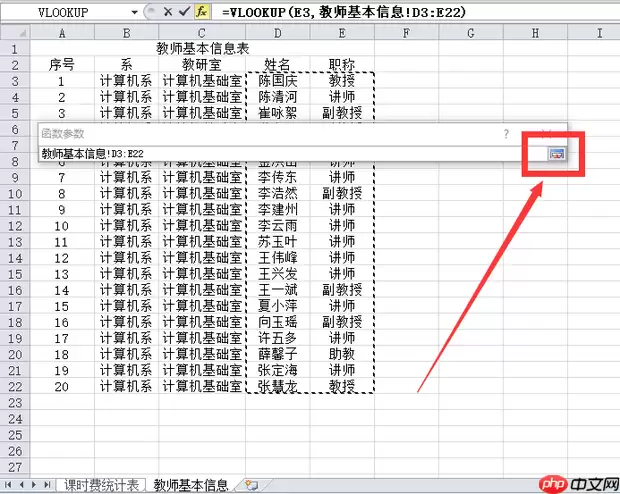
Task: Click the title cell 教师基本信息表
Action: click(x=202, y=49)
